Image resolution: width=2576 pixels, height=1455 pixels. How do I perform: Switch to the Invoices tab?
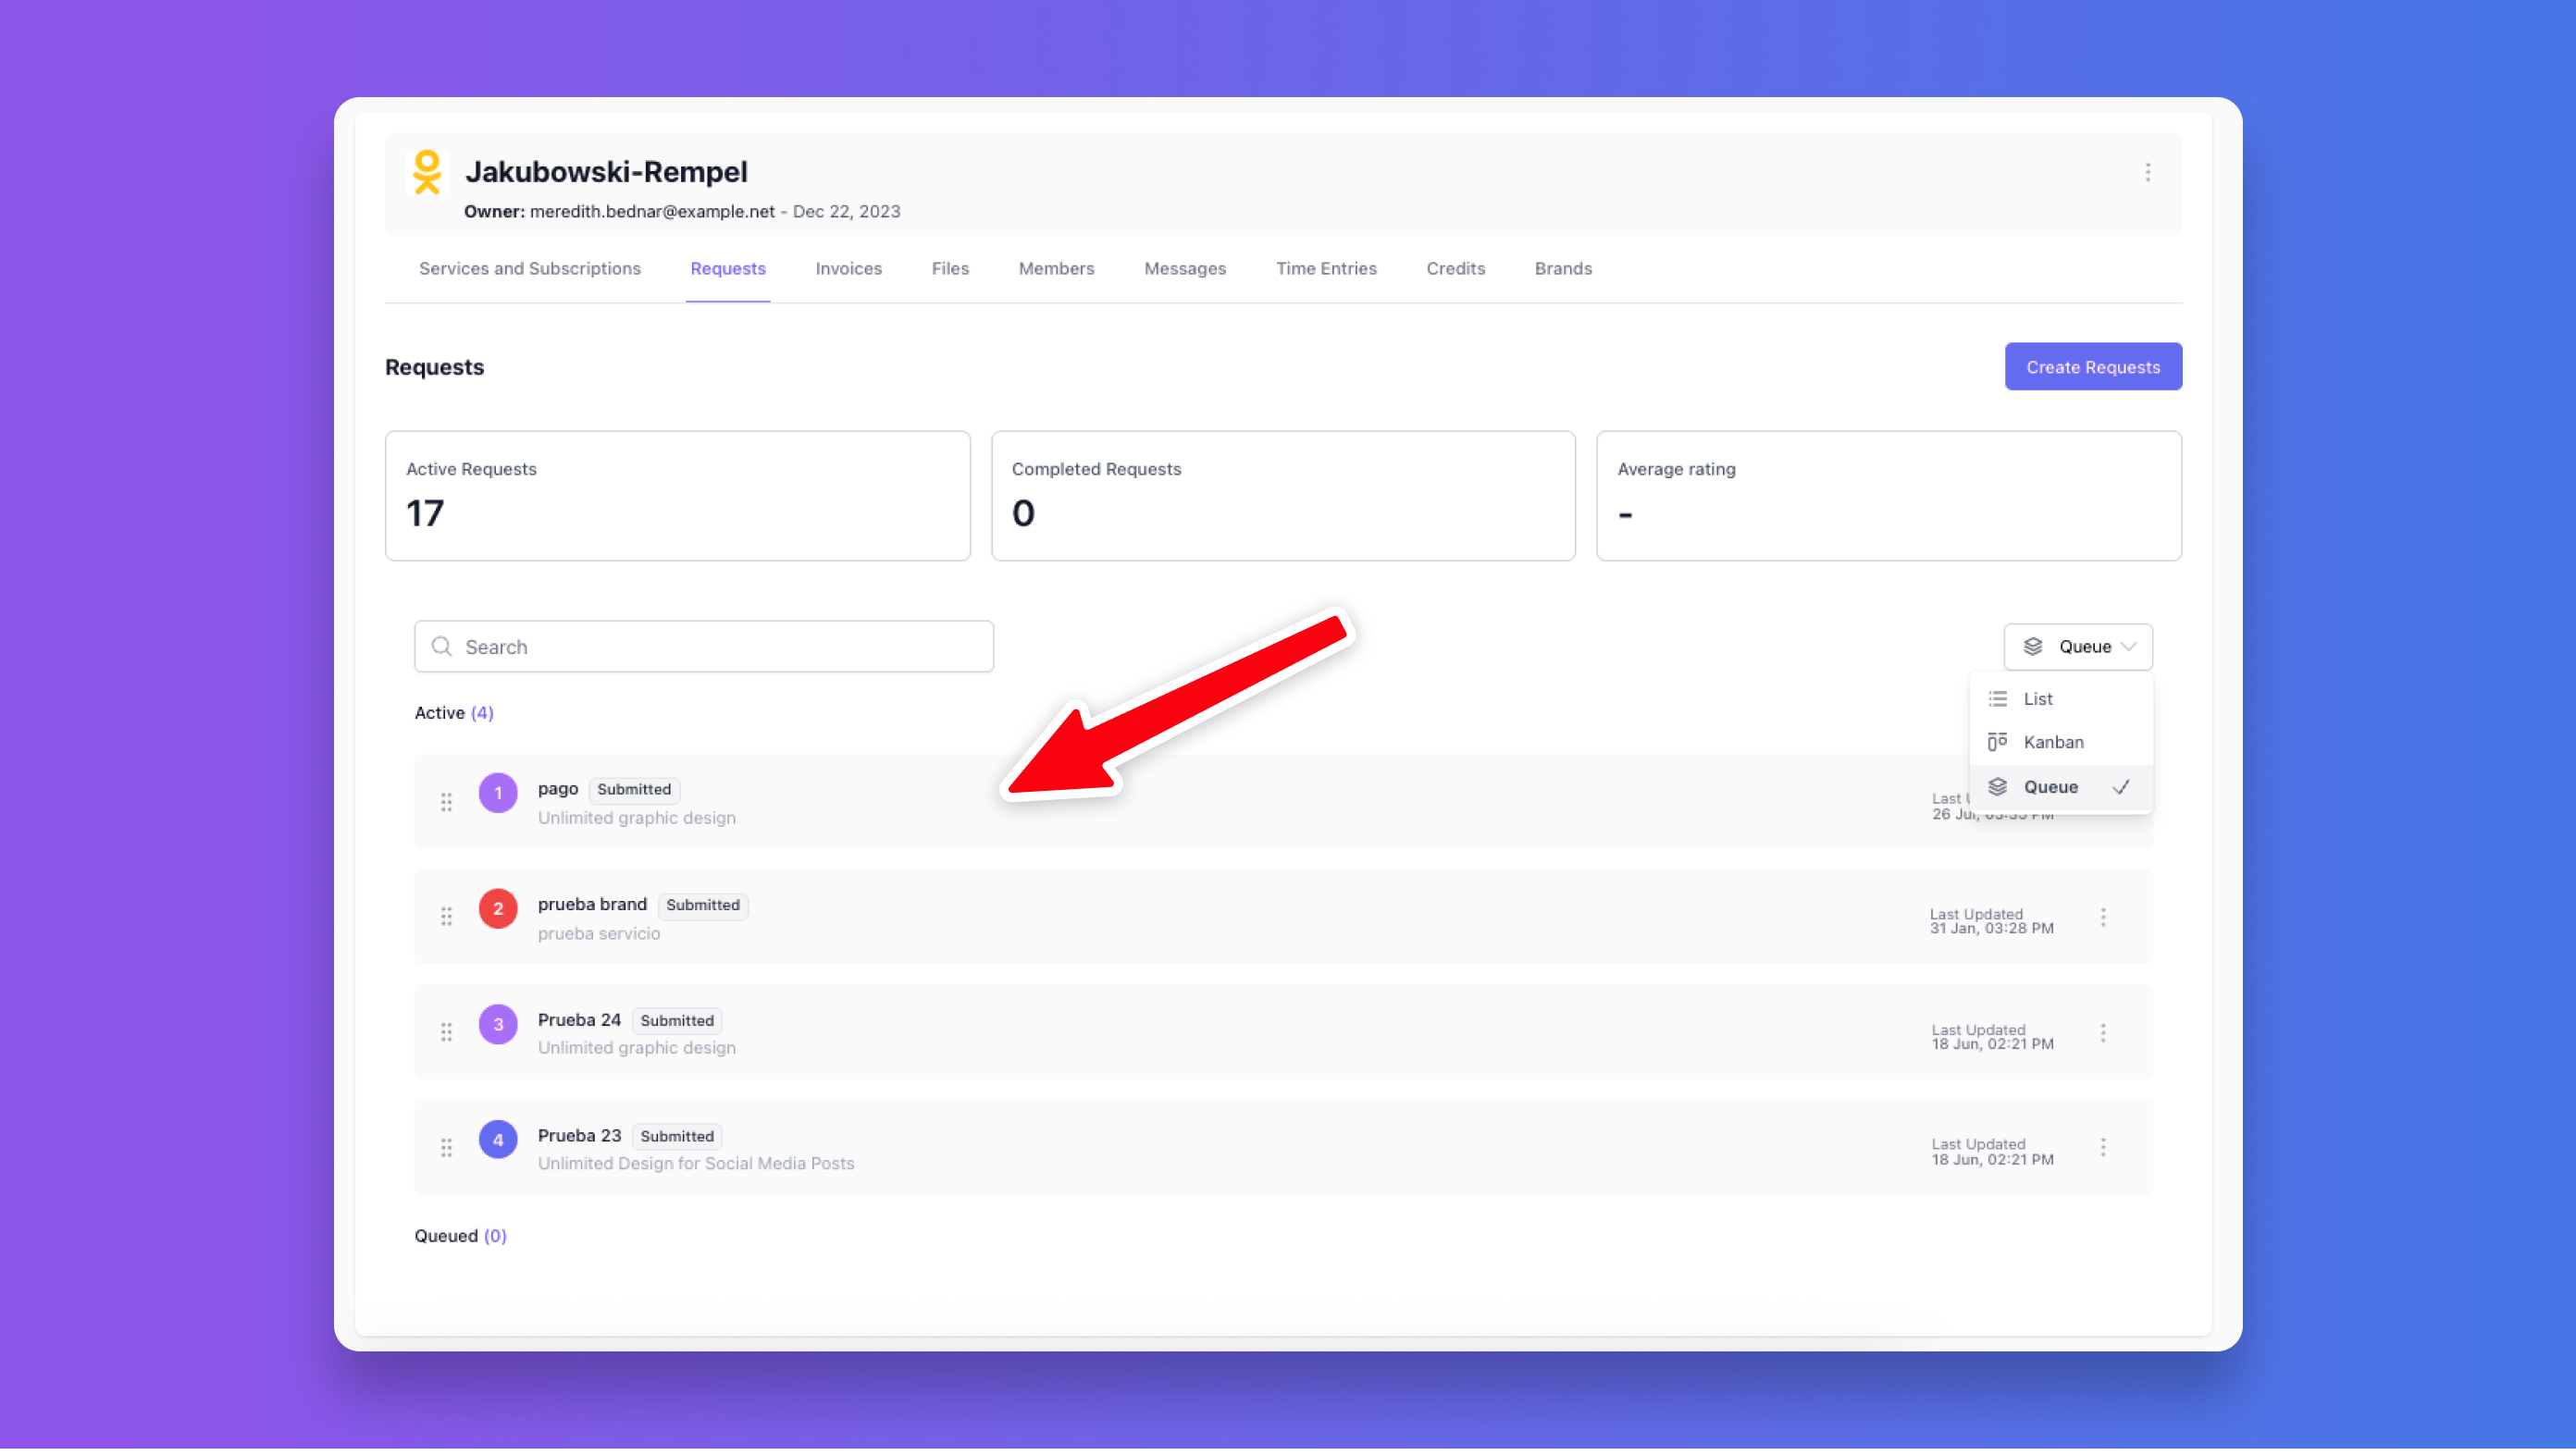[x=848, y=269]
